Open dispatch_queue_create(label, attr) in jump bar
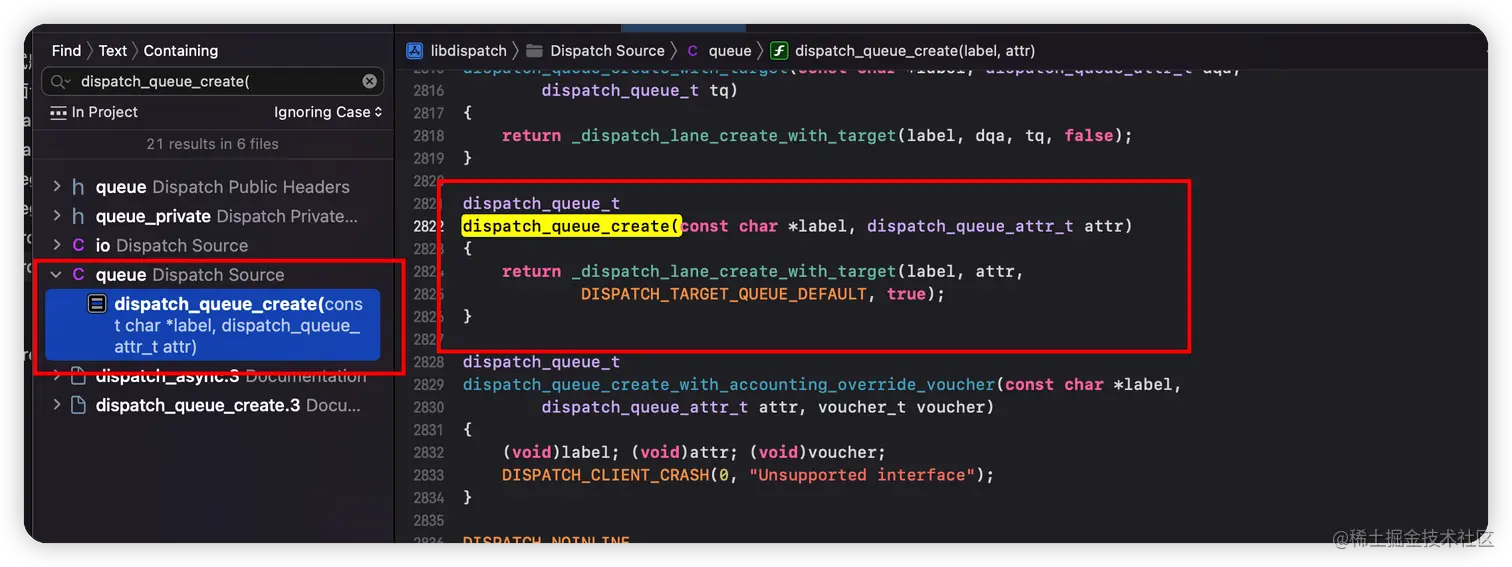This screenshot has width=1512, height=567. 915,50
